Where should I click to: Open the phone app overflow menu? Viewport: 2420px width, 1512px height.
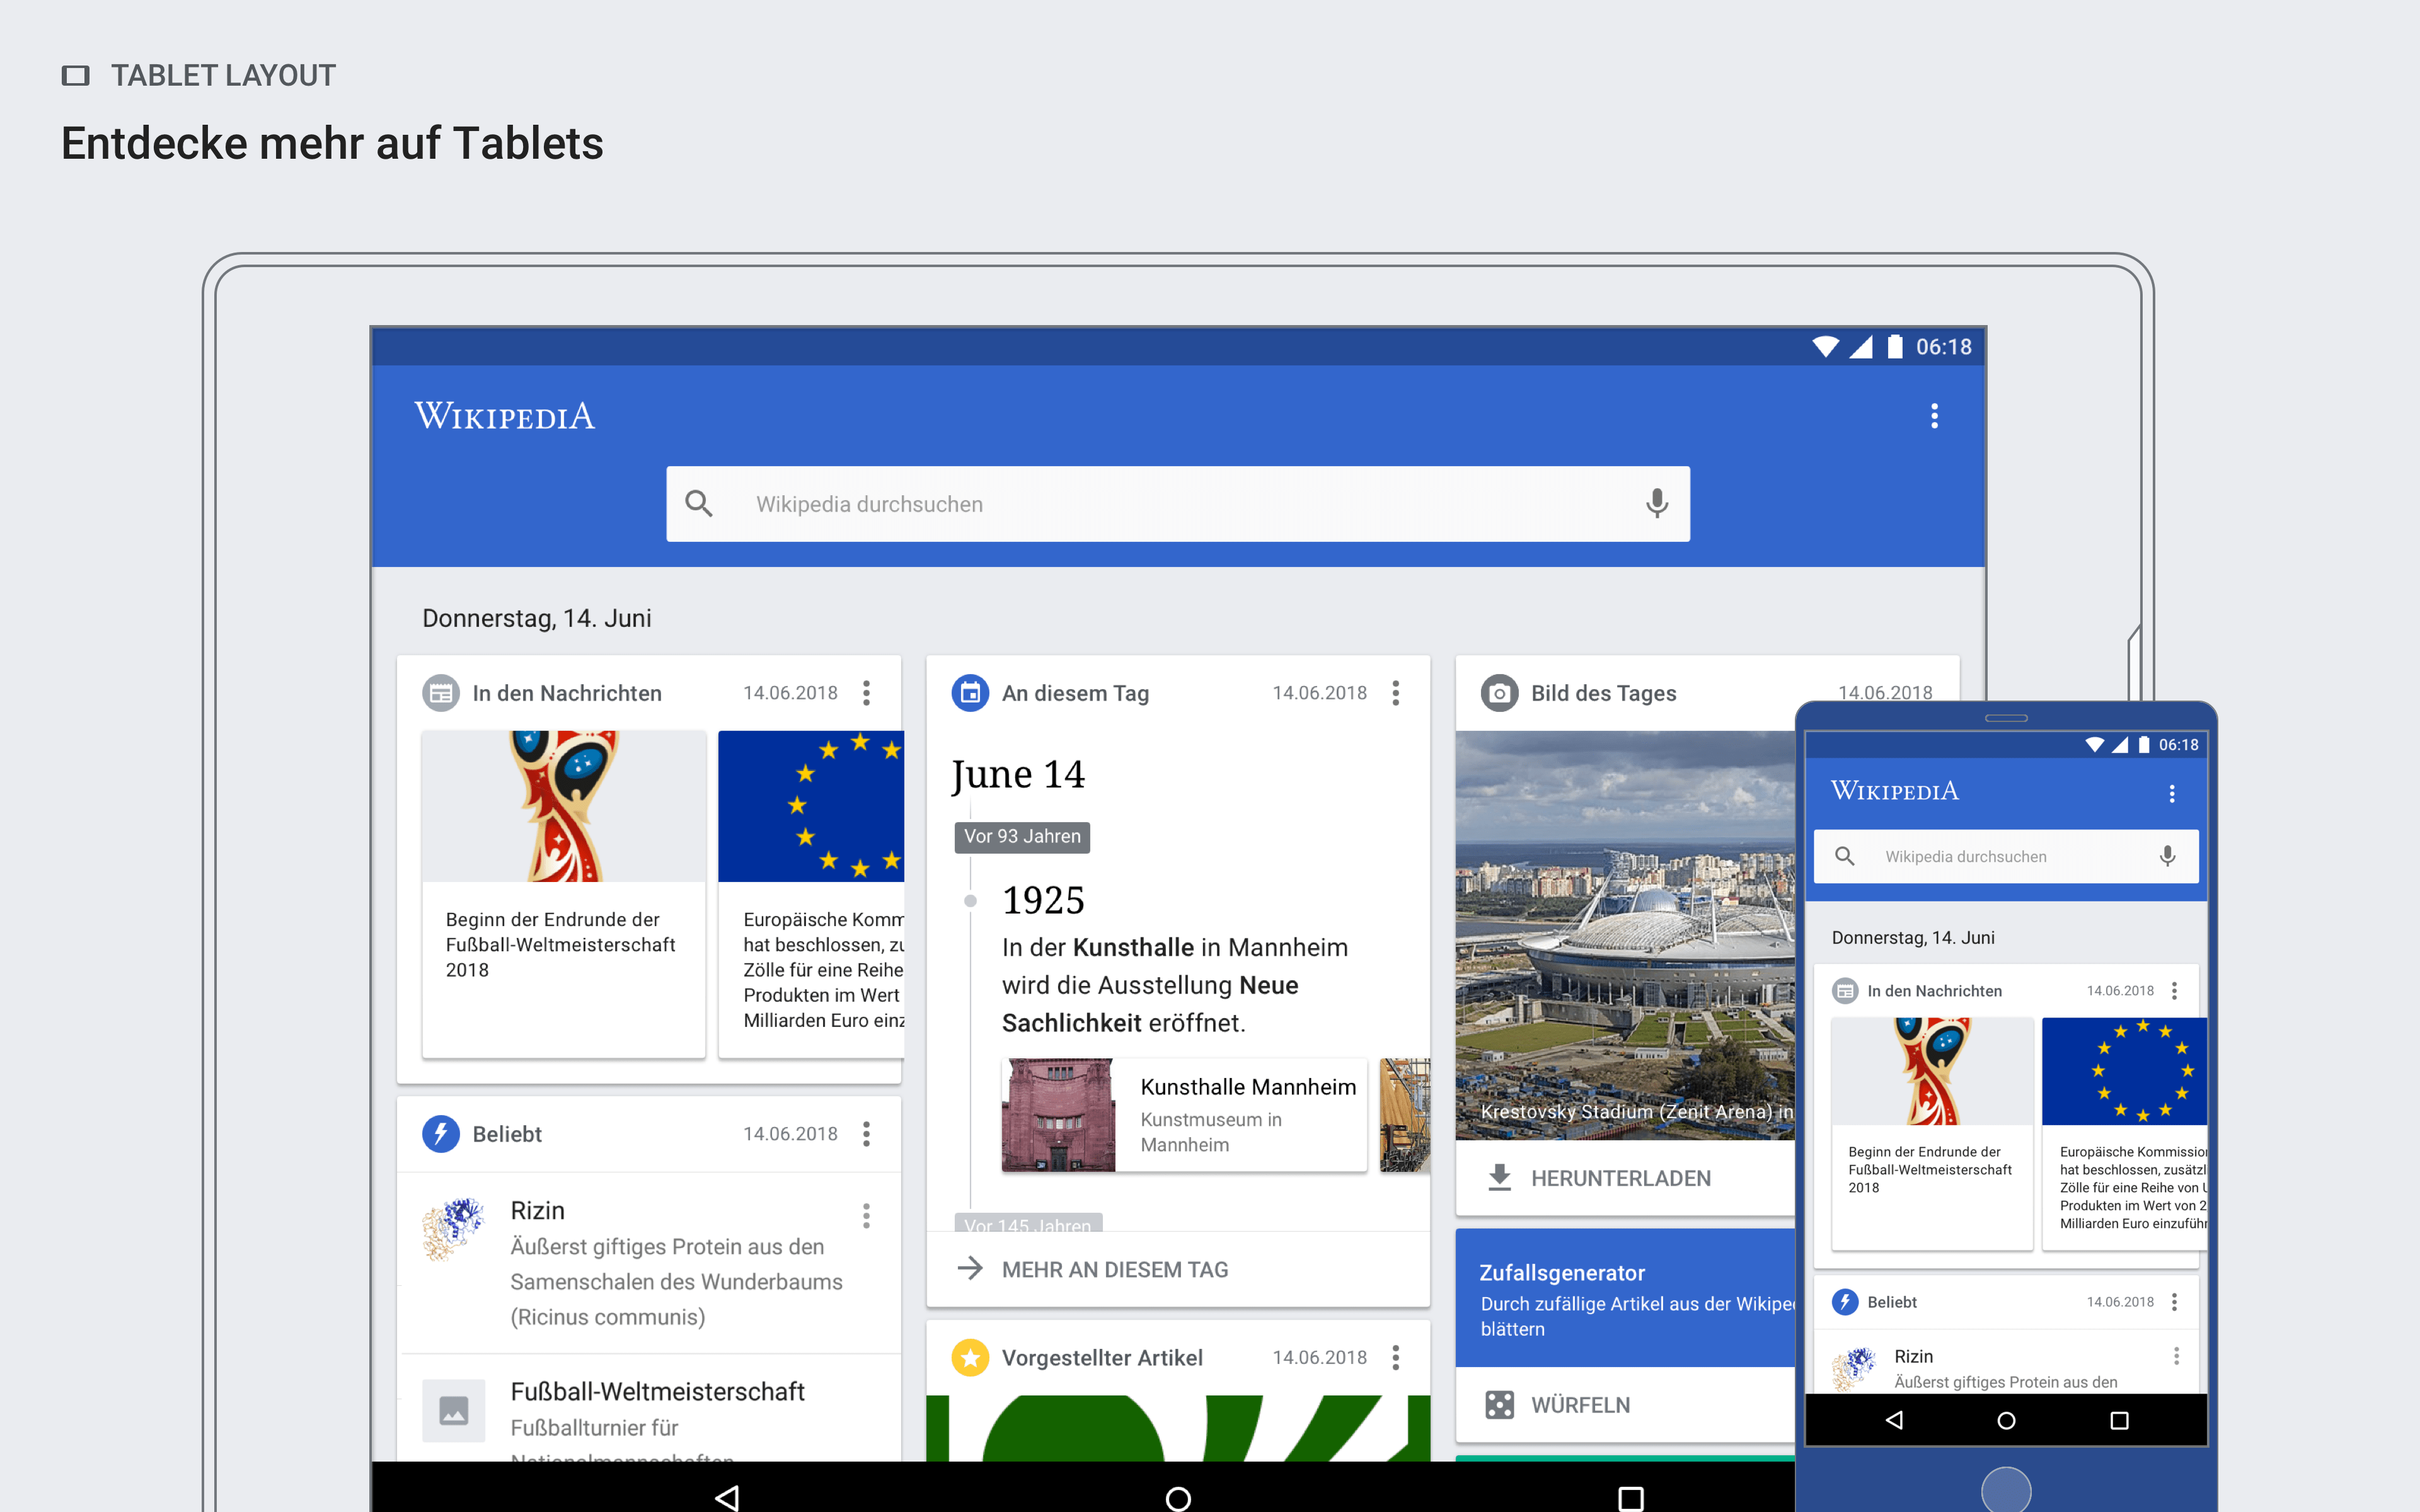2172,794
